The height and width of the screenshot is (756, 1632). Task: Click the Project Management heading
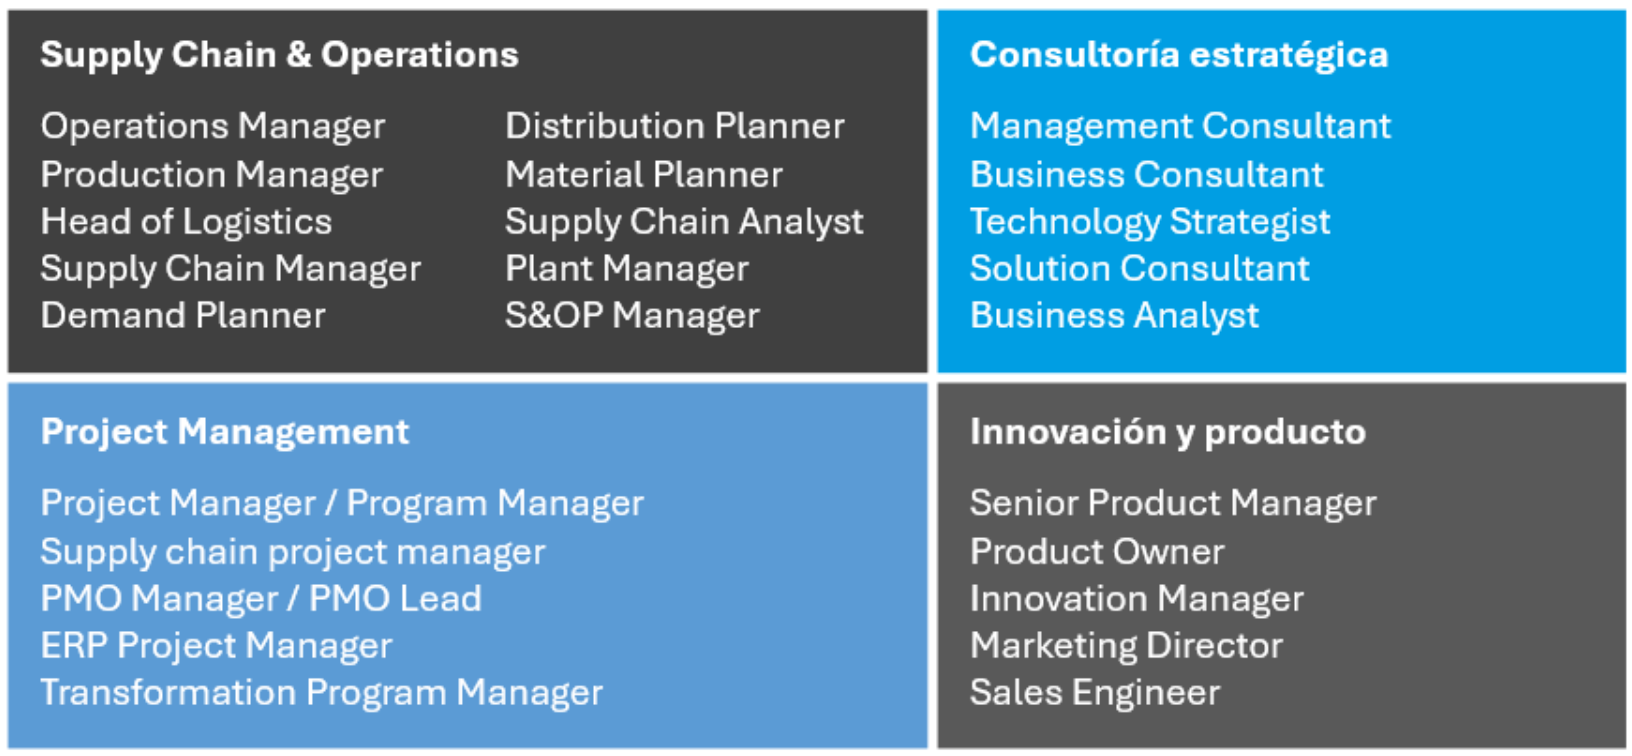pyautogui.click(x=225, y=432)
